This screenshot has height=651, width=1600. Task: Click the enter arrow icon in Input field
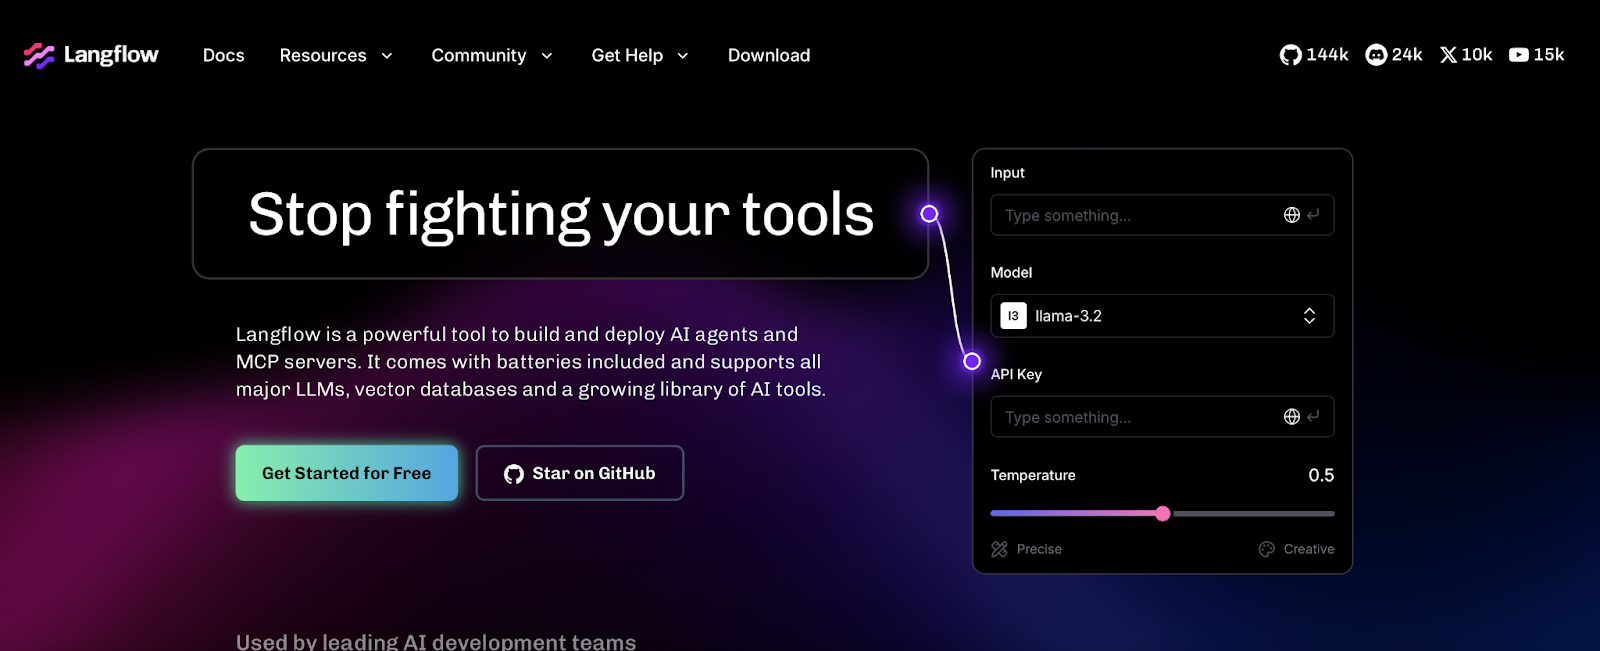point(1314,215)
